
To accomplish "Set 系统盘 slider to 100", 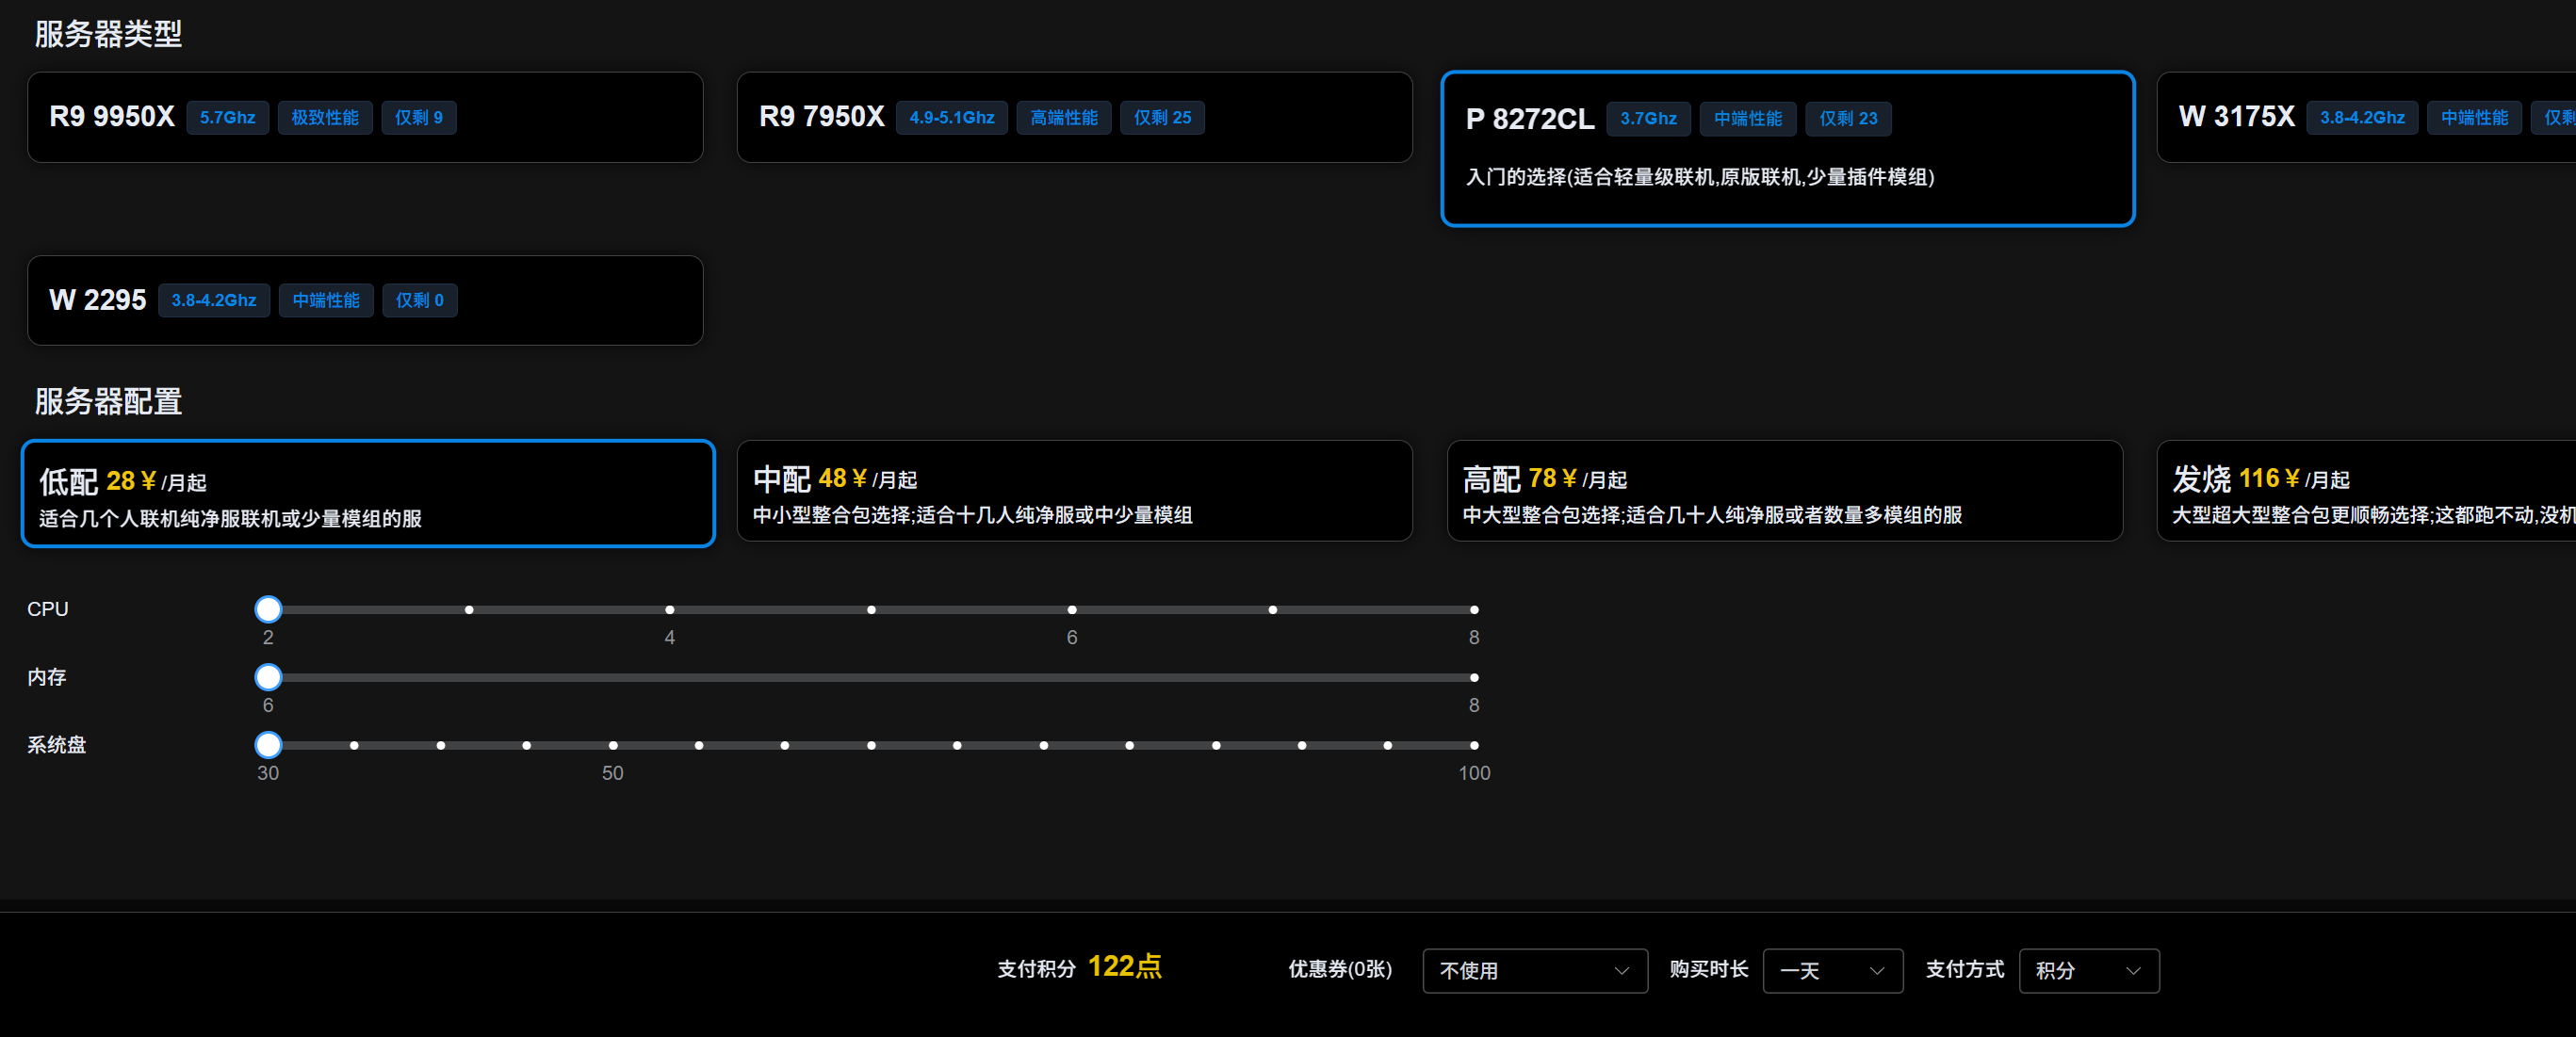I will pos(1473,746).
